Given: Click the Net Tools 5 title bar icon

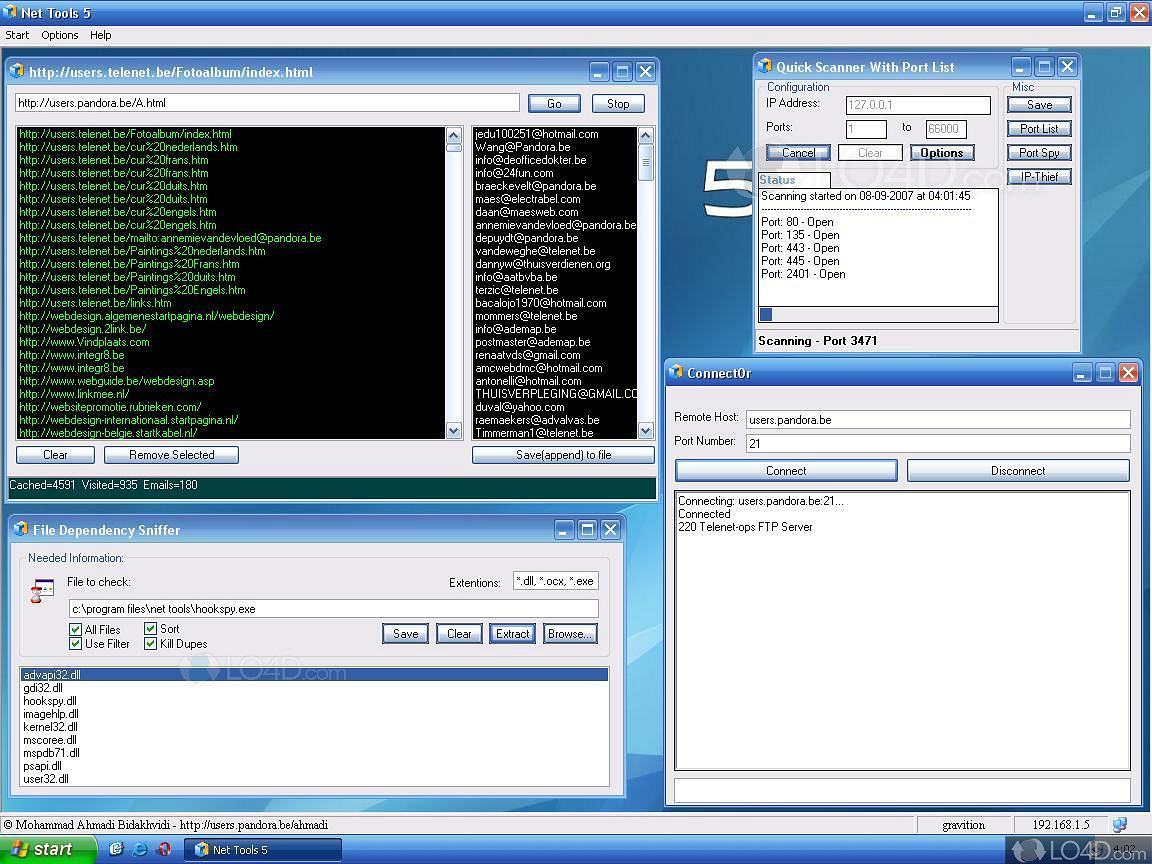Looking at the screenshot, I should point(10,13).
